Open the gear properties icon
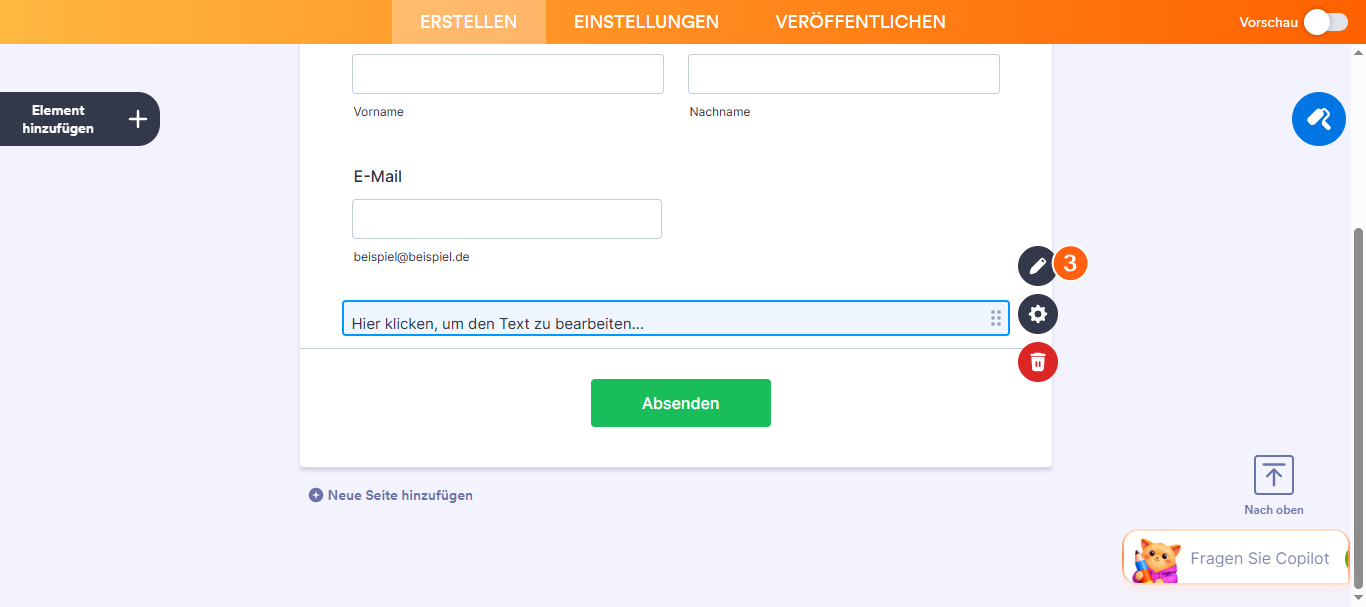 pos(1038,314)
